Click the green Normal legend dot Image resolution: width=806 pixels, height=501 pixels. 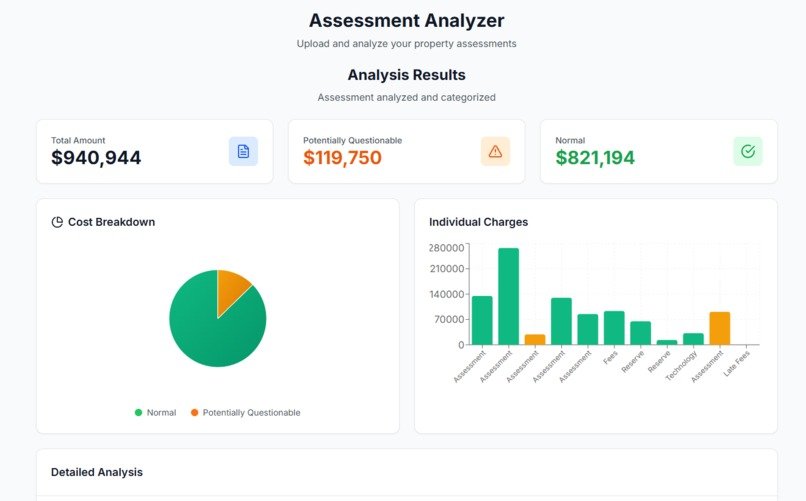coord(138,412)
